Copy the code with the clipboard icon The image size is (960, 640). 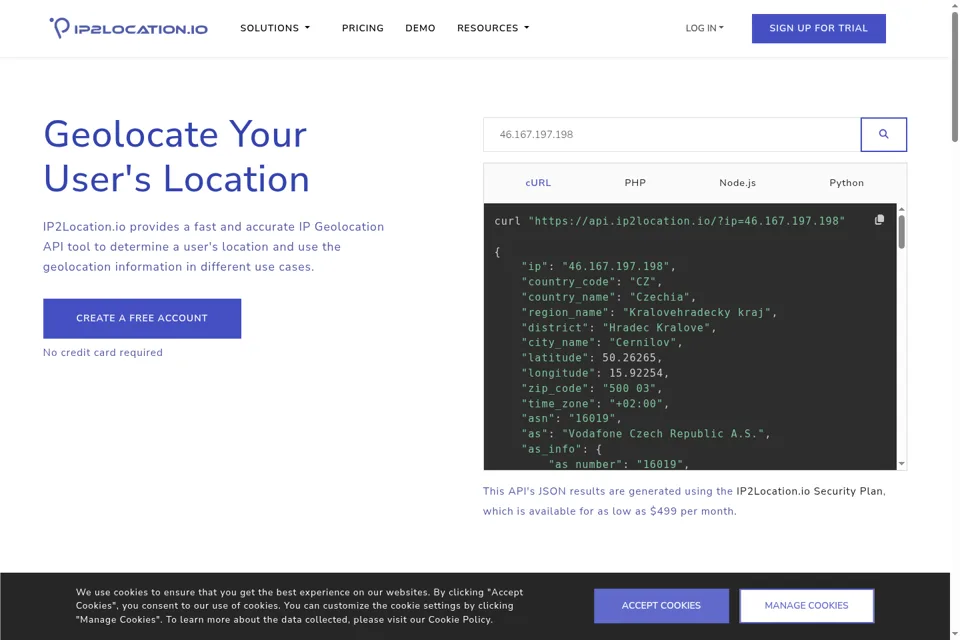pos(879,220)
